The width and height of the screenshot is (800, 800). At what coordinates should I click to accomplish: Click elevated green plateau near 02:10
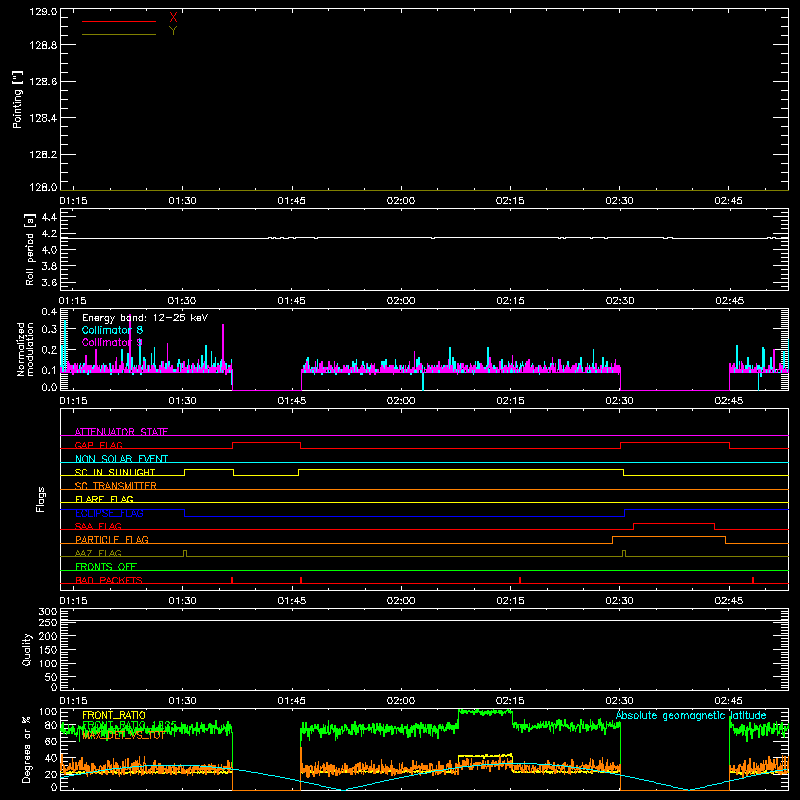pos(485,712)
